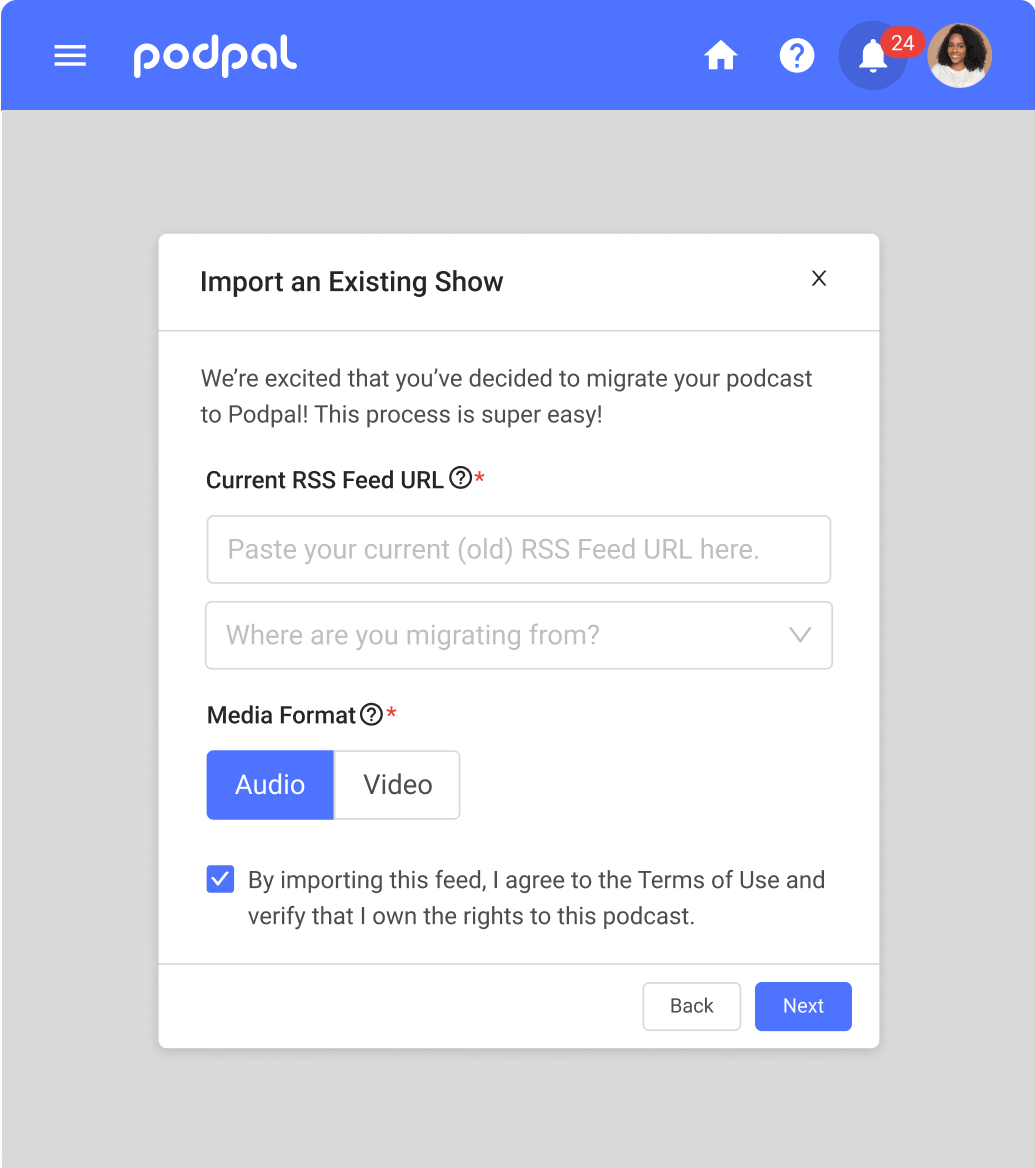
Task: Open the help question mark icon in header
Action: [x=797, y=56]
